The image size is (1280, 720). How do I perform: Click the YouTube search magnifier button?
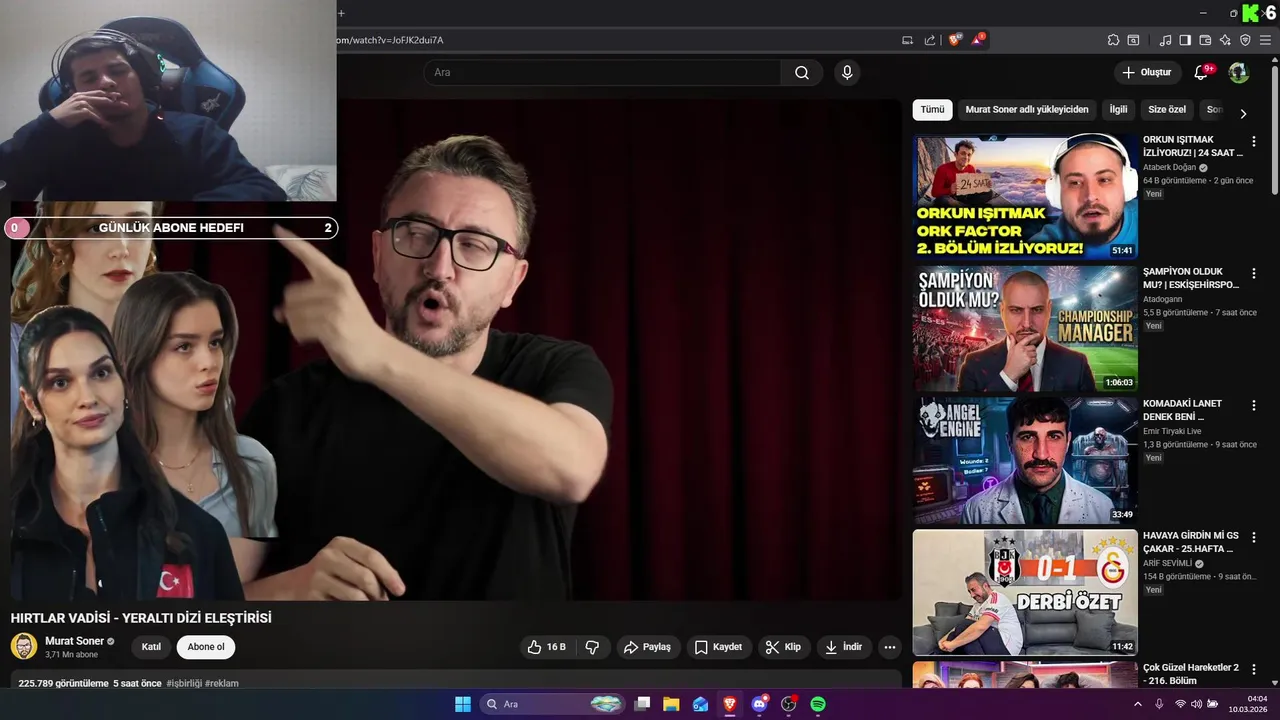[802, 73]
